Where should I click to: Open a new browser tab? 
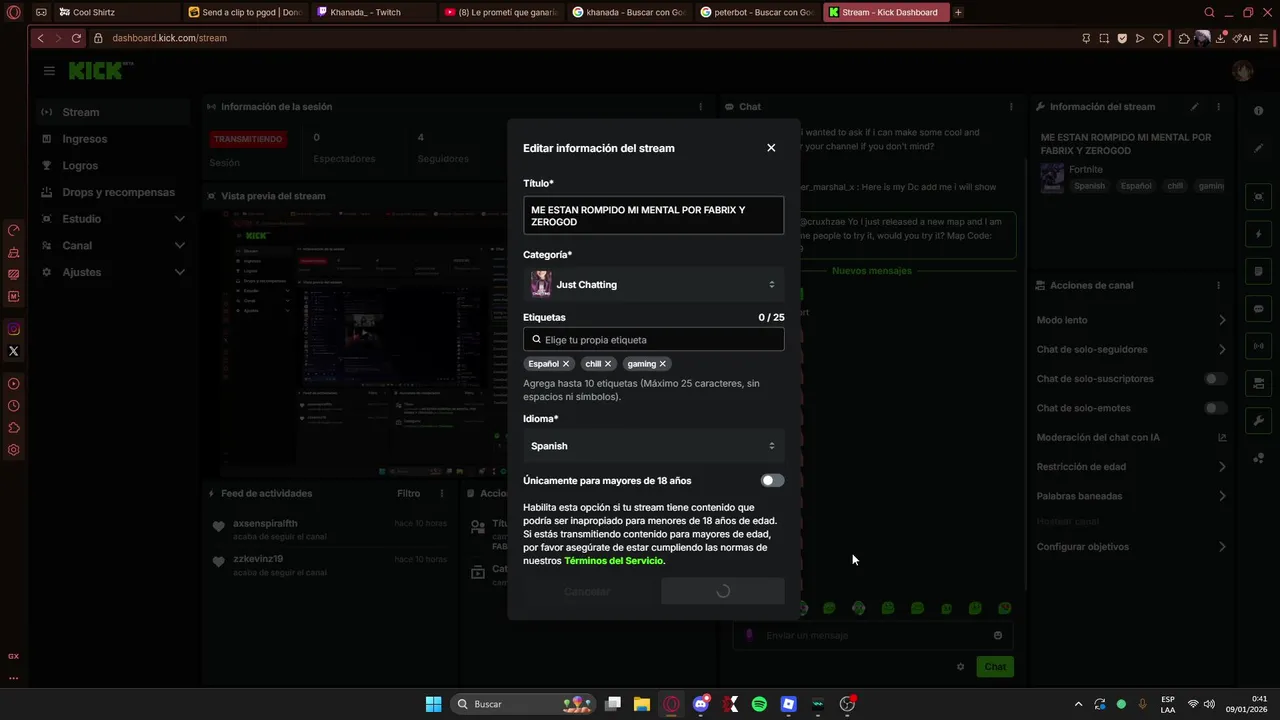pos(958,13)
